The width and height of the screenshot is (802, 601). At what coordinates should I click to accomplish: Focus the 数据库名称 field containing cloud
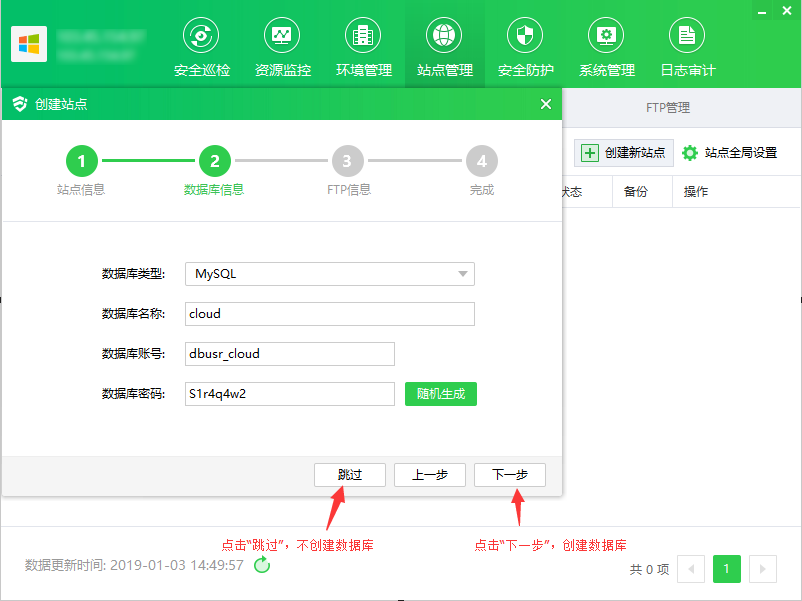coord(330,314)
